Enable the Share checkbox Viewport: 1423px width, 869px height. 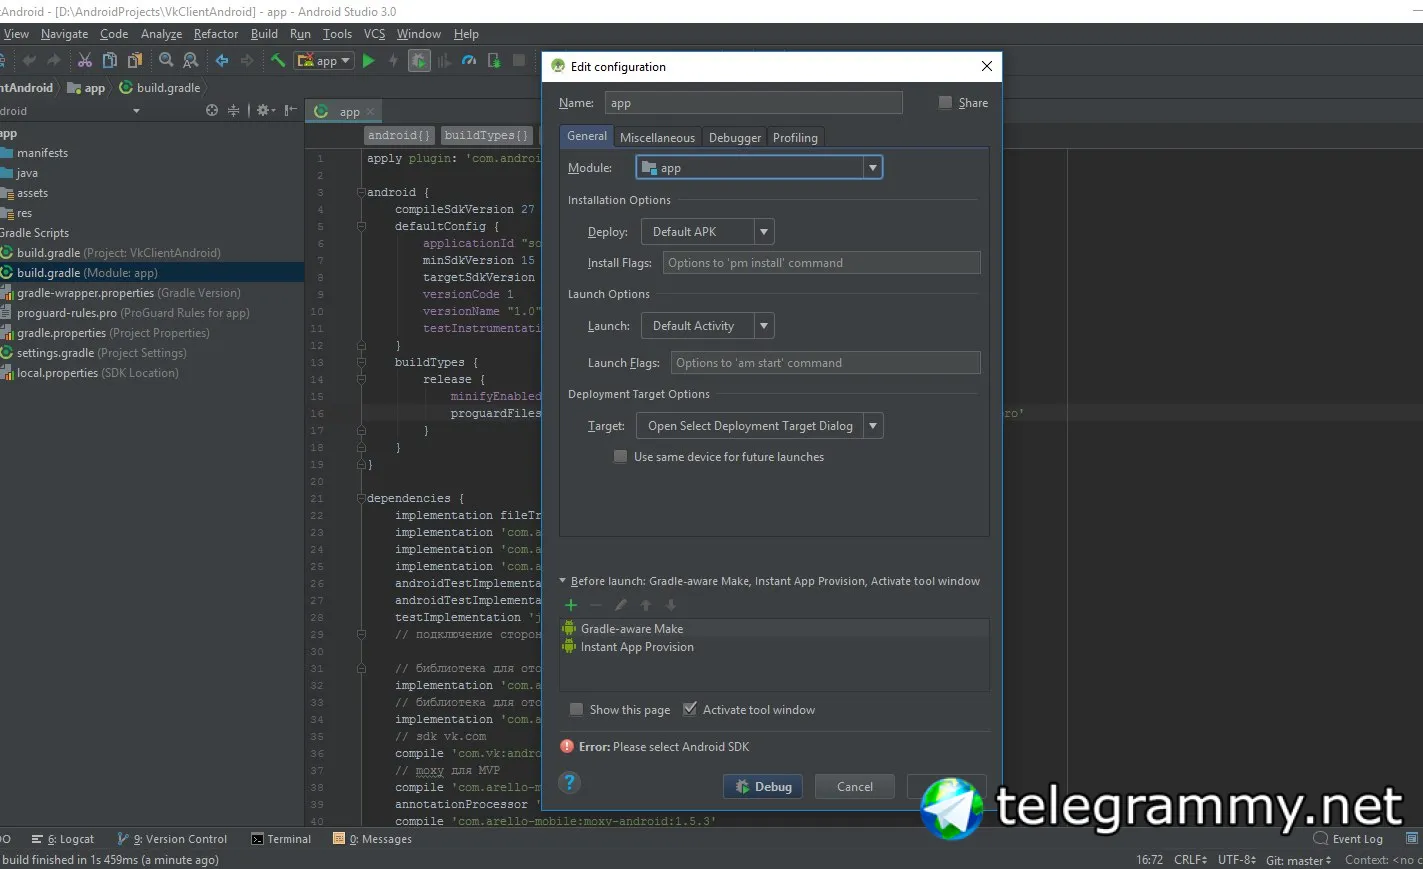click(x=945, y=103)
